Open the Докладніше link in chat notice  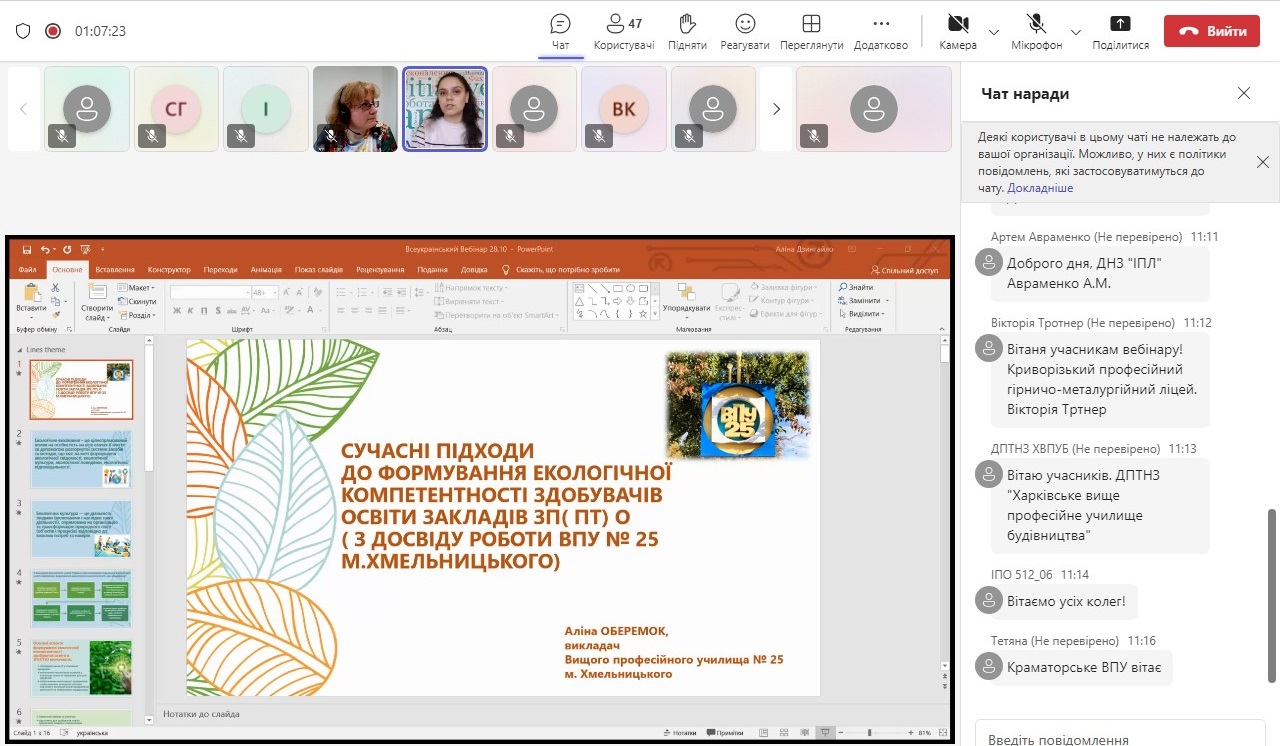[x=1040, y=188]
